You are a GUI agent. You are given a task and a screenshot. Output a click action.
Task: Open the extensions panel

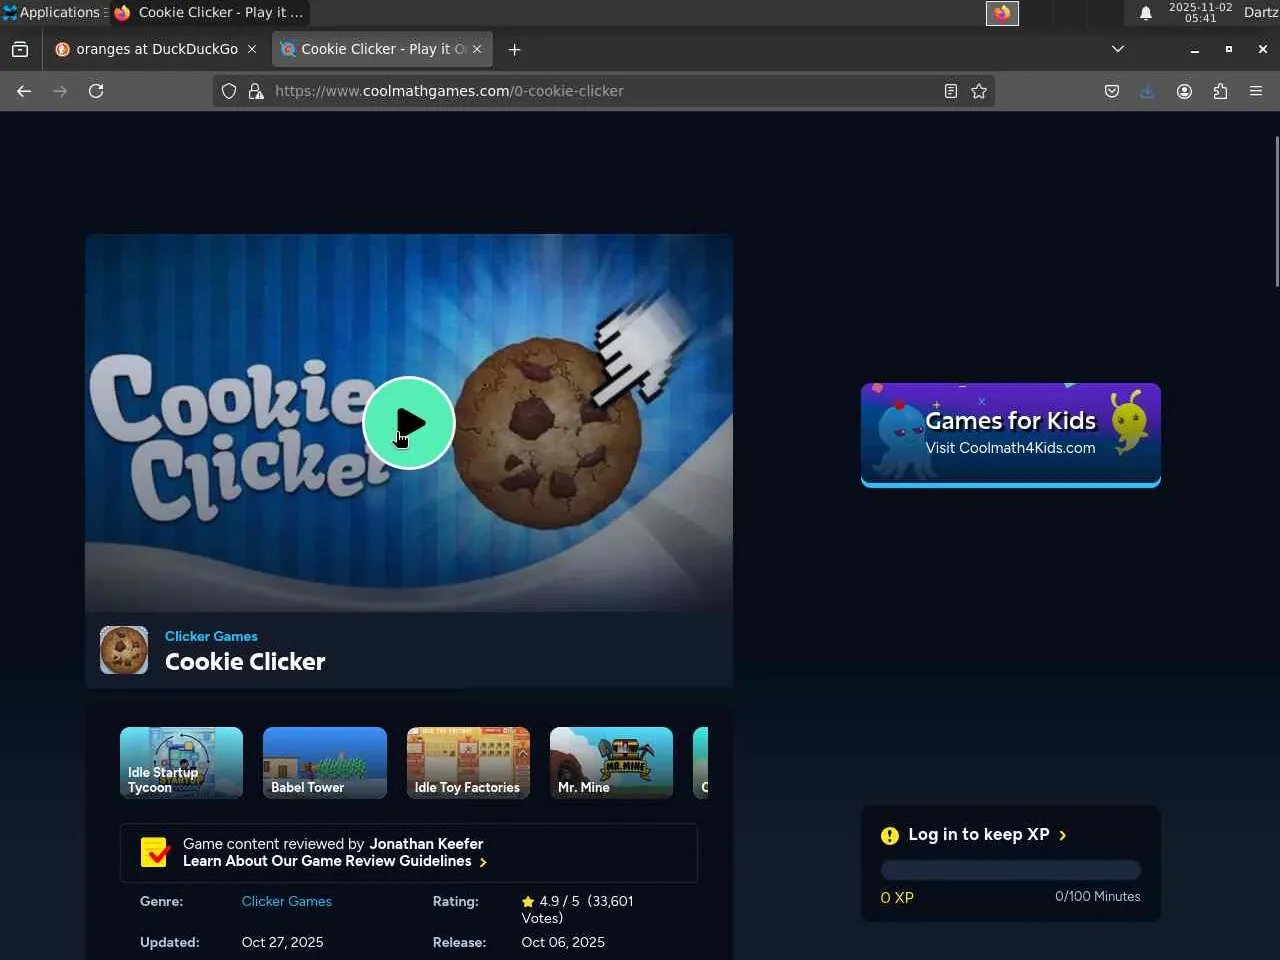click(x=1220, y=91)
